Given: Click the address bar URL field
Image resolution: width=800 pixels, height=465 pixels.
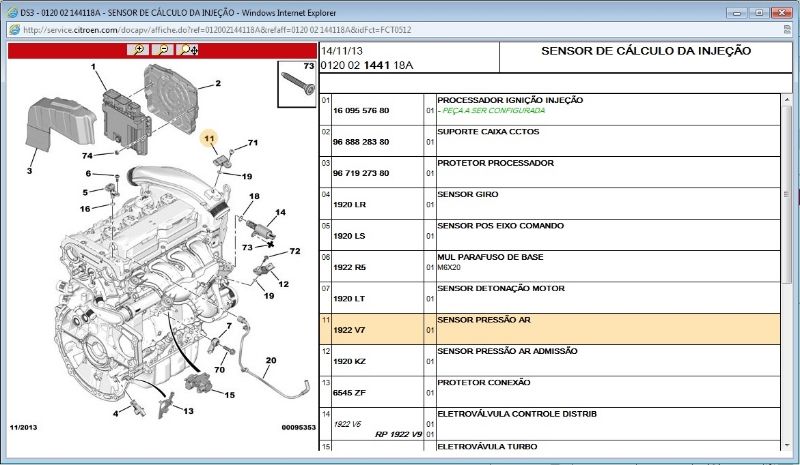Looking at the screenshot, I should coord(398,30).
